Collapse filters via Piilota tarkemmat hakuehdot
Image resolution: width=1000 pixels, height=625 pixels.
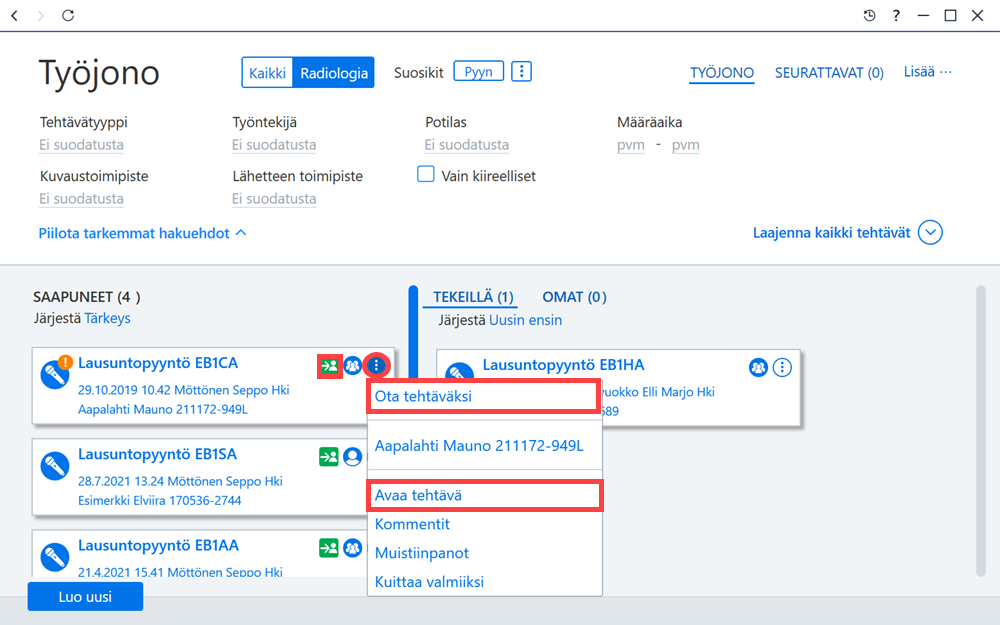pyautogui.click(x=142, y=233)
